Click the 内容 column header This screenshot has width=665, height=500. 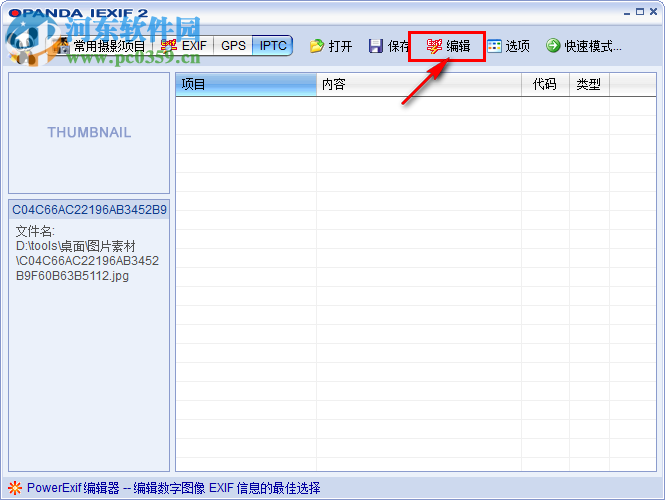coord(419,84)
